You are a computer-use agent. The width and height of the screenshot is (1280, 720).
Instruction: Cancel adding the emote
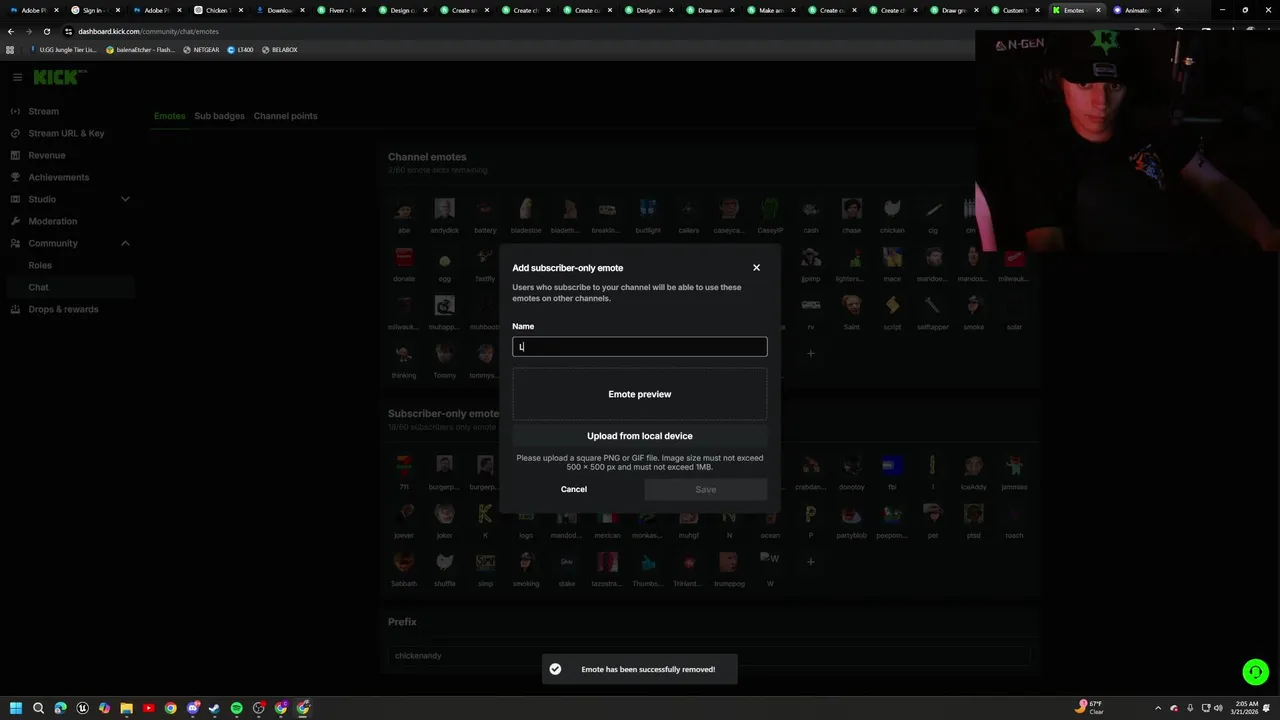(574, 489)
